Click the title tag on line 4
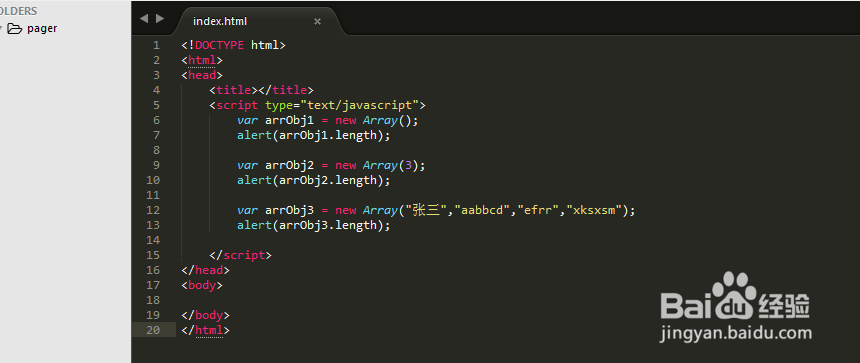The height and width of the screenshot is (363, 860). [261, 90]
